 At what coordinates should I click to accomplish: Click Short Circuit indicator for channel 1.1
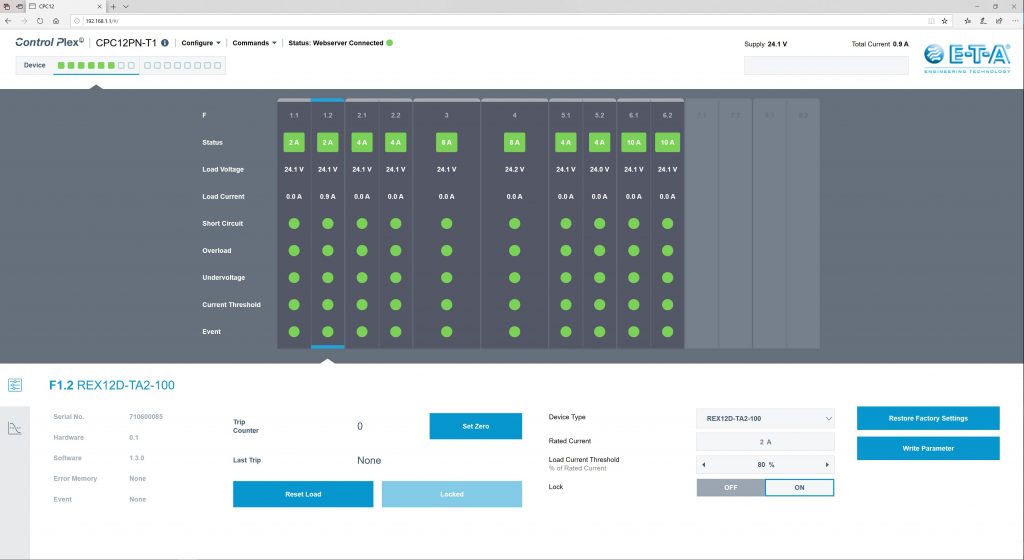294,223
